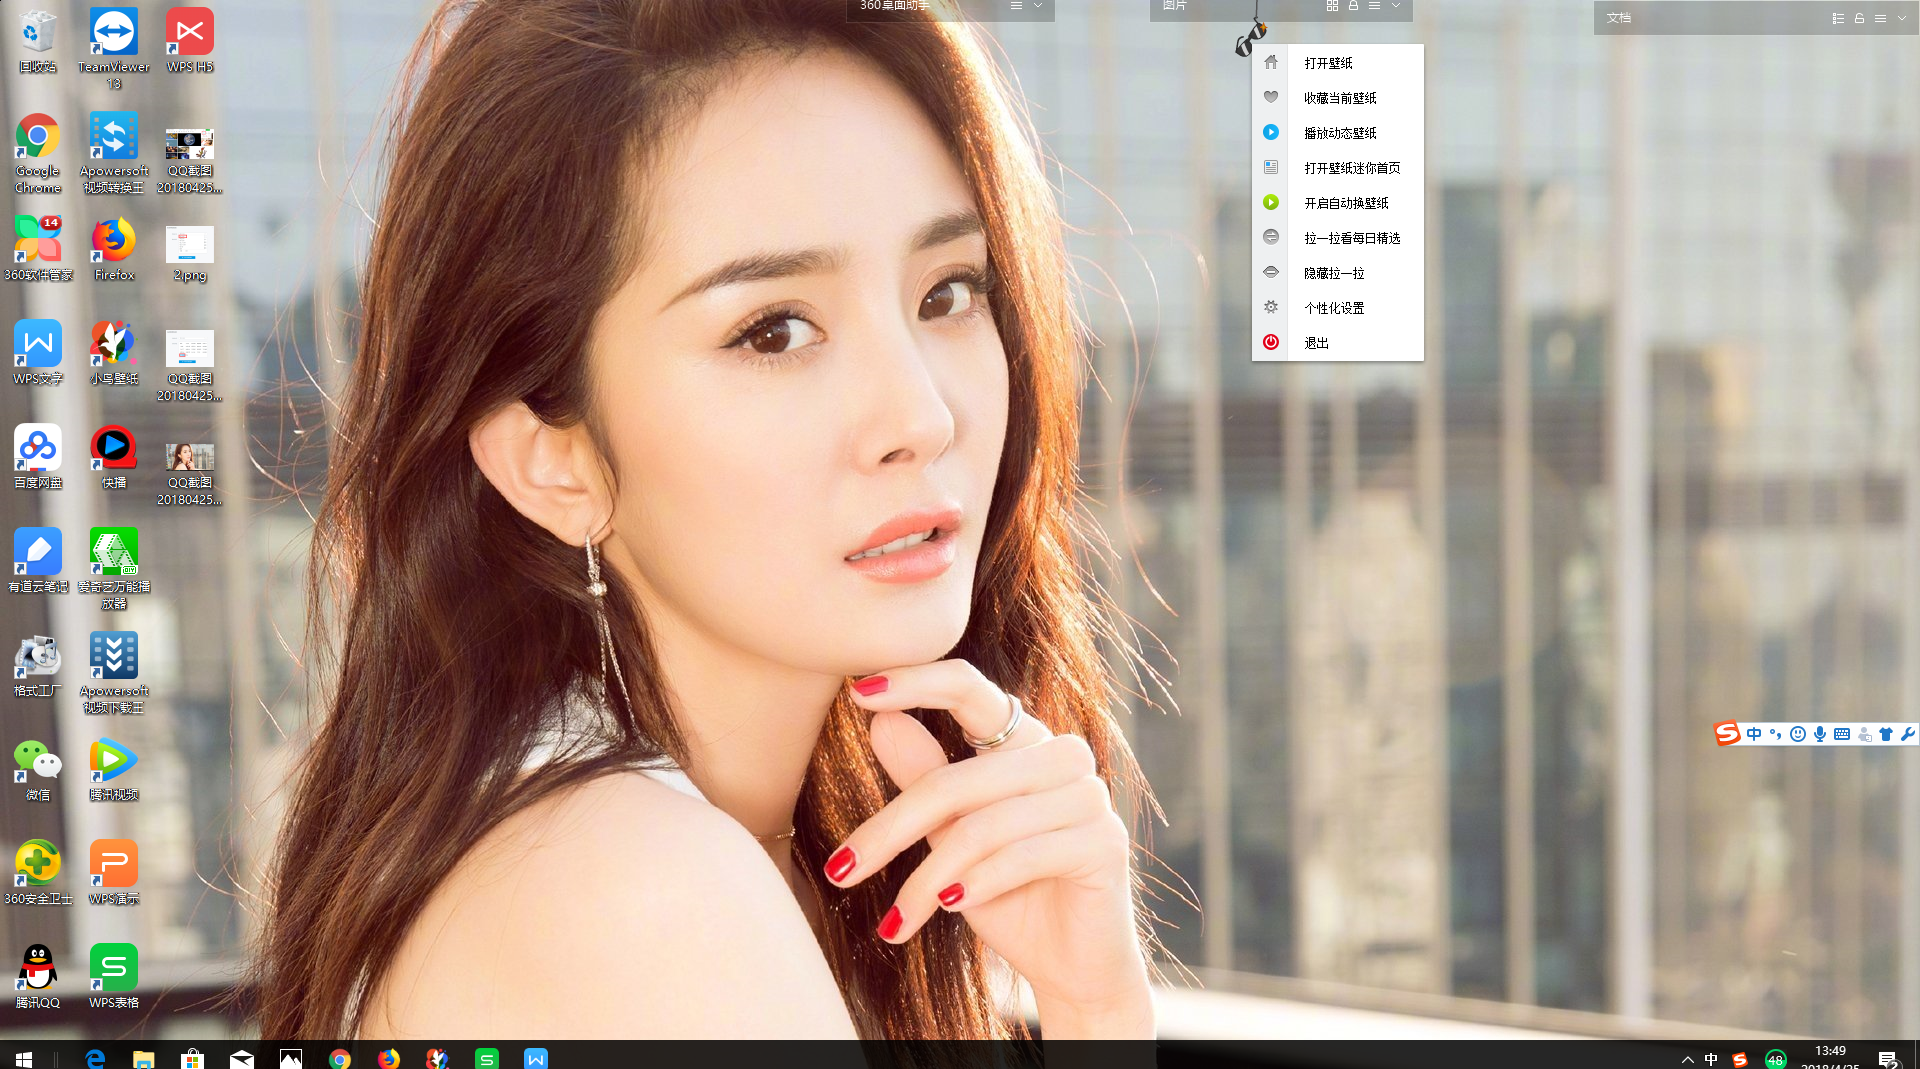1920x1069 pixels.
Task: Open the Sogou toolbox wrench icon
Action: 1908,734
